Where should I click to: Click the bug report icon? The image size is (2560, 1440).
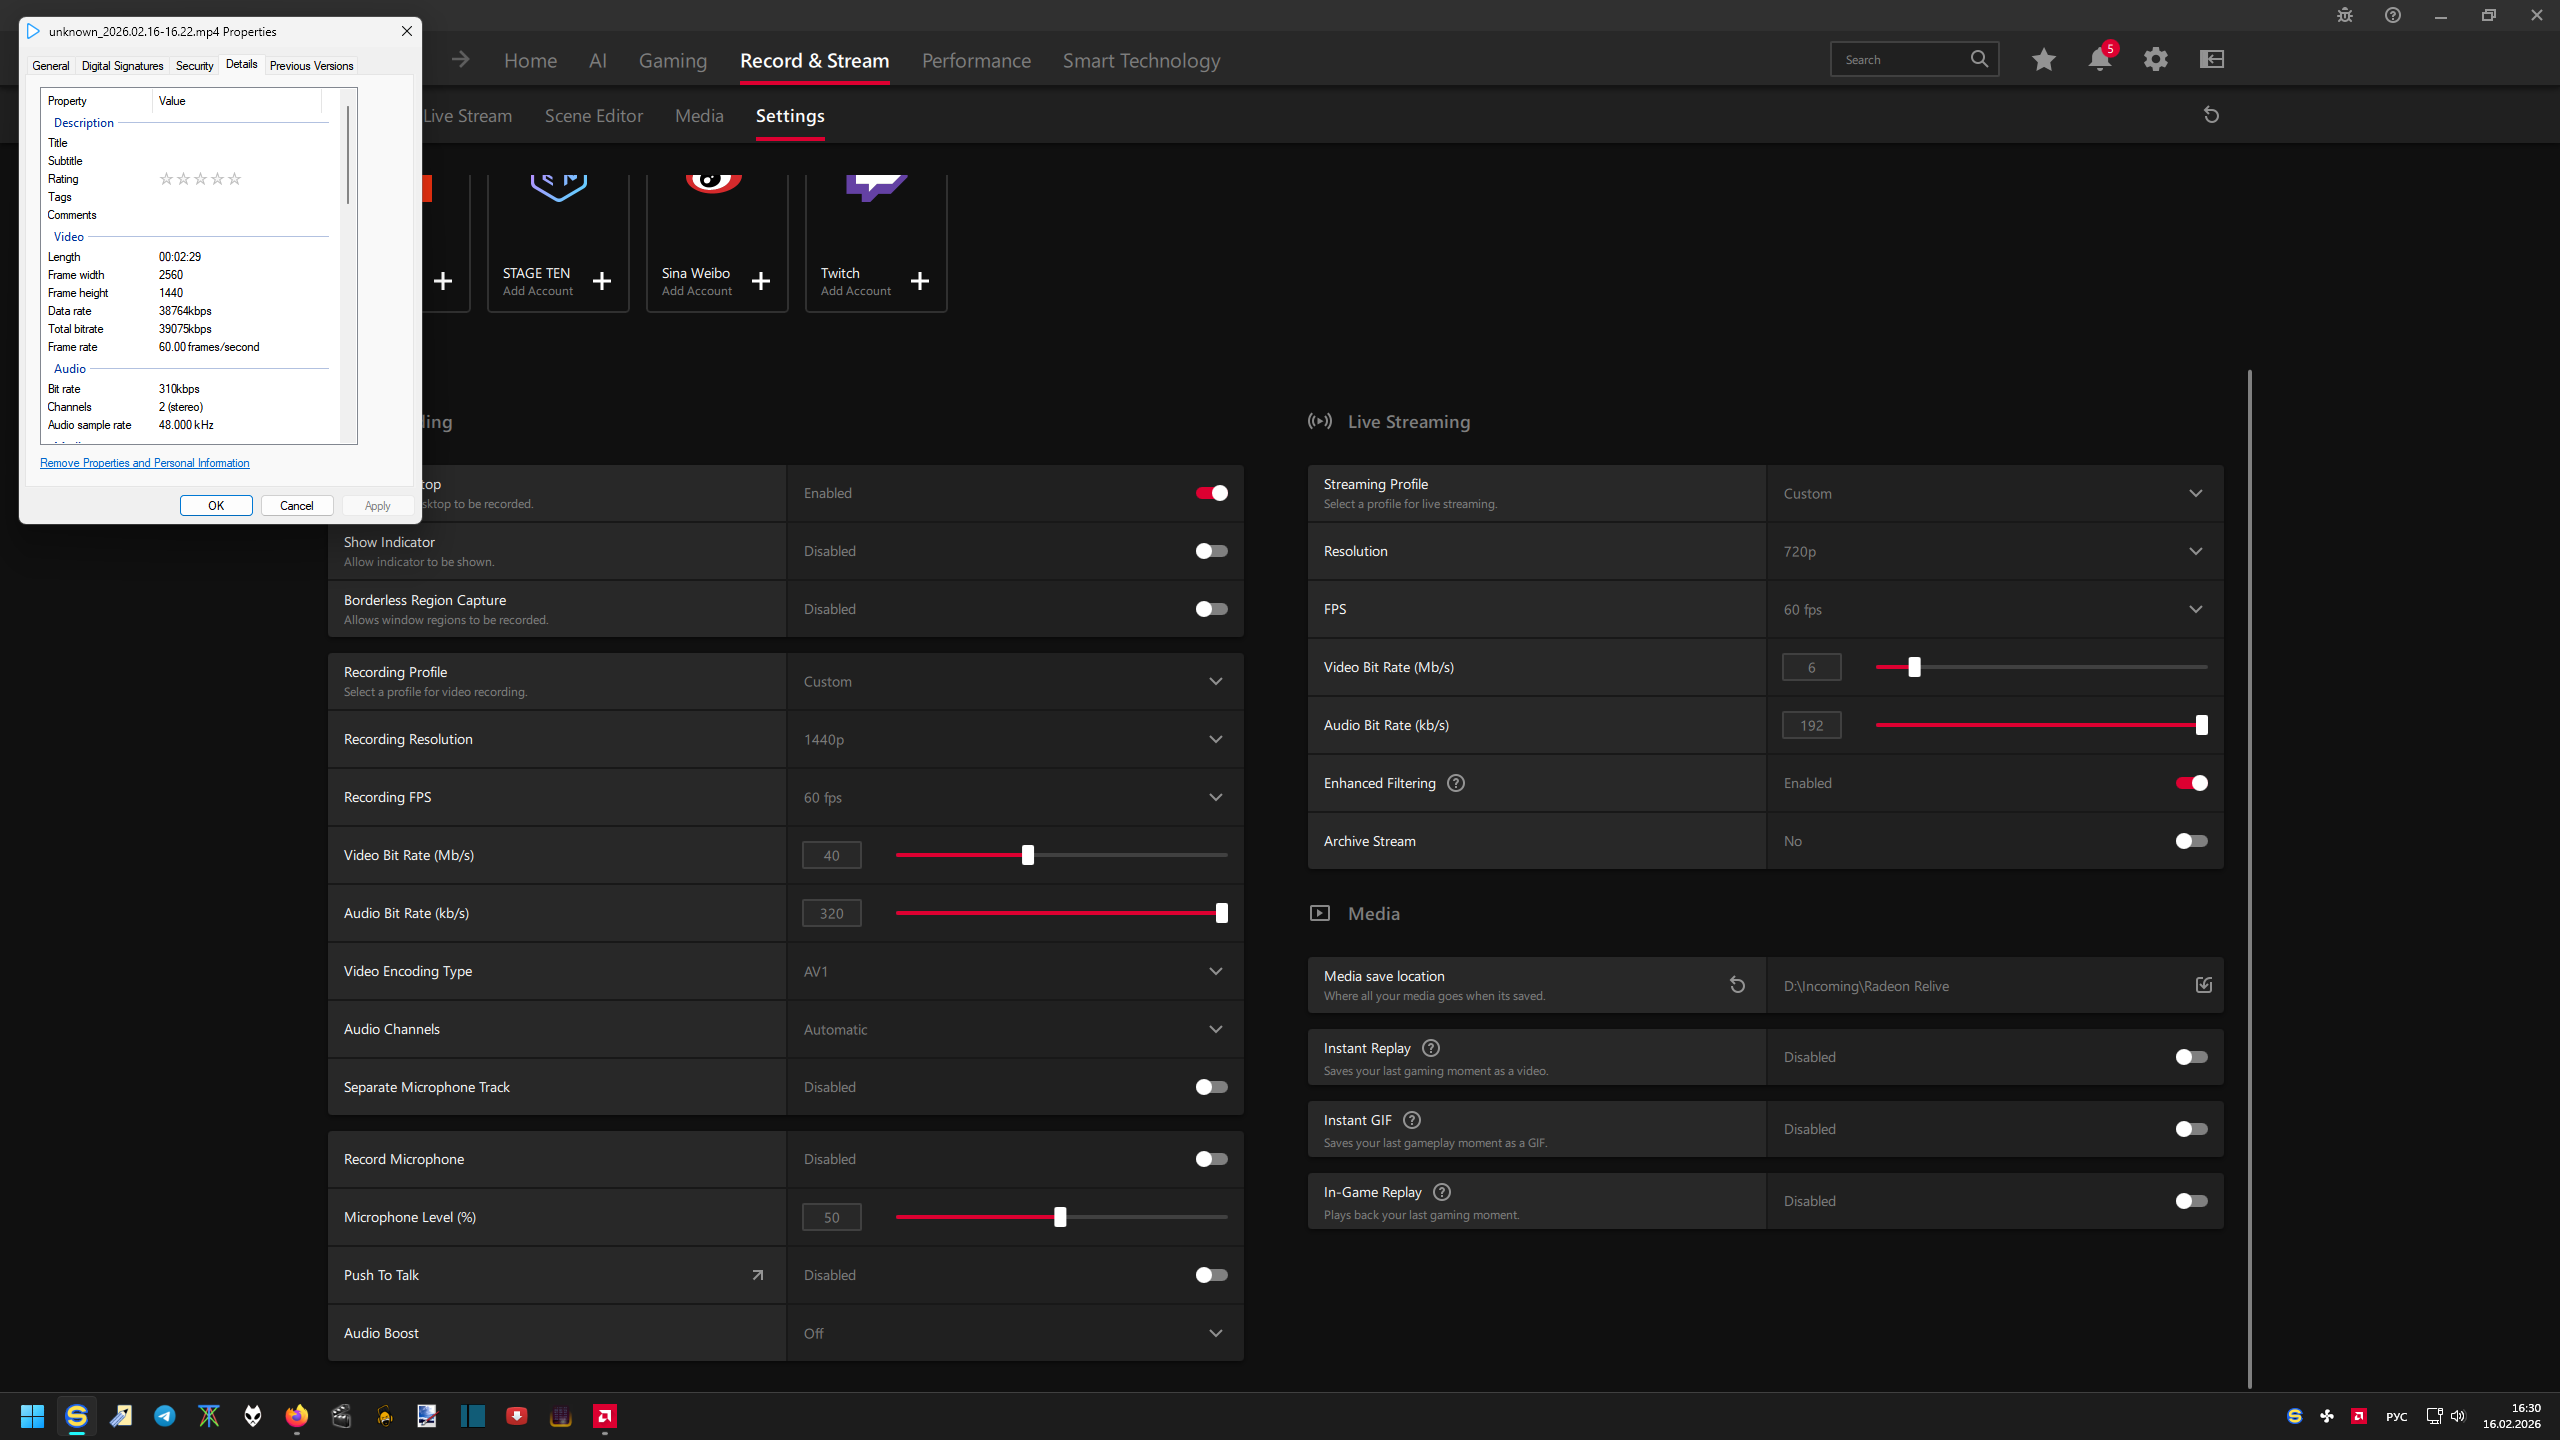[2345, 15]
